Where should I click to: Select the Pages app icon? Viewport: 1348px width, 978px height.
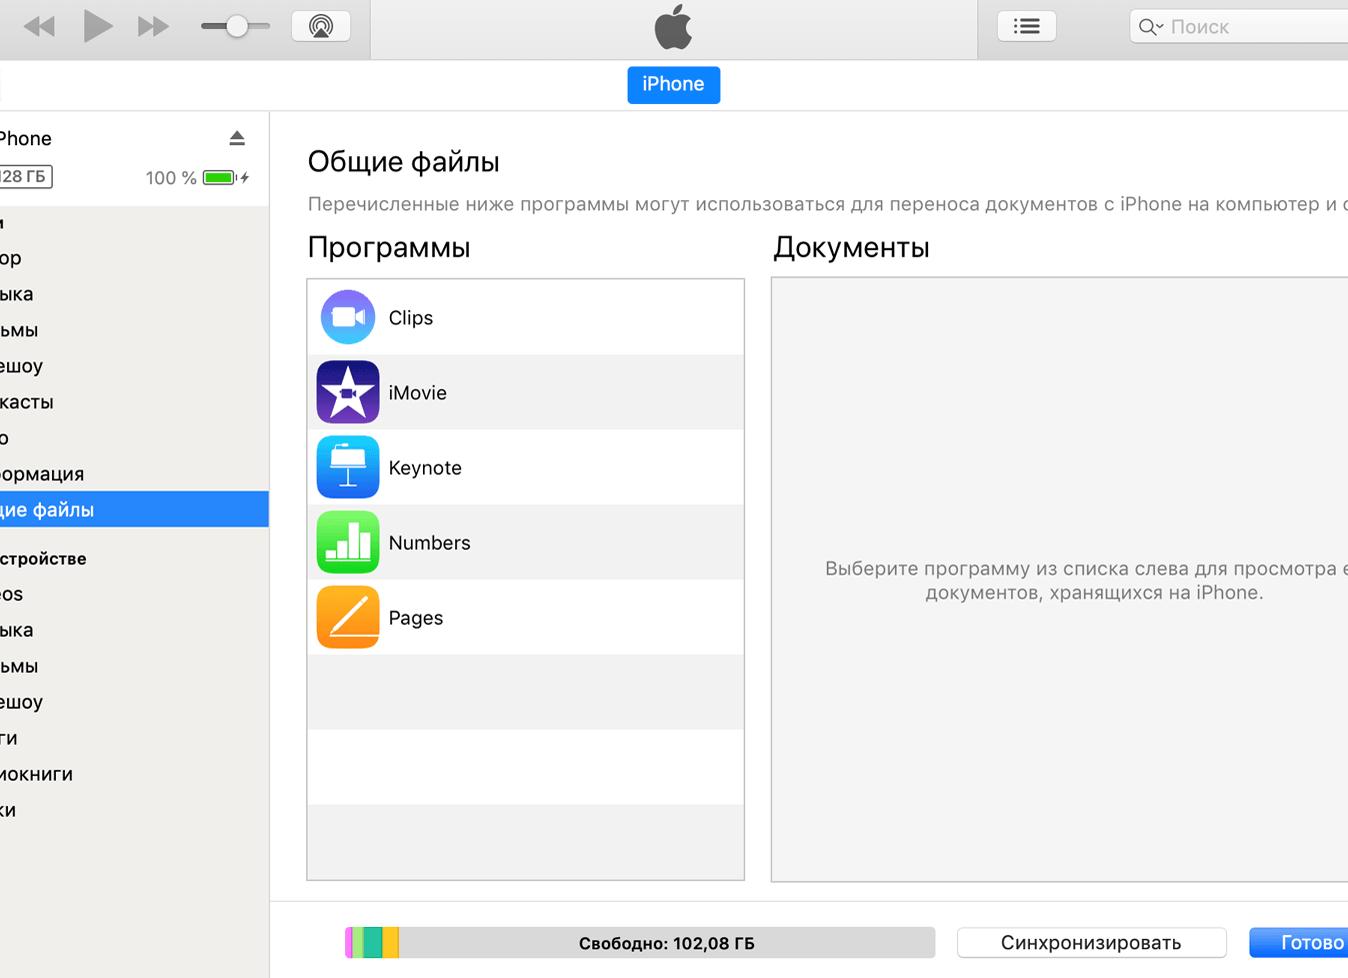coord(348,617)
